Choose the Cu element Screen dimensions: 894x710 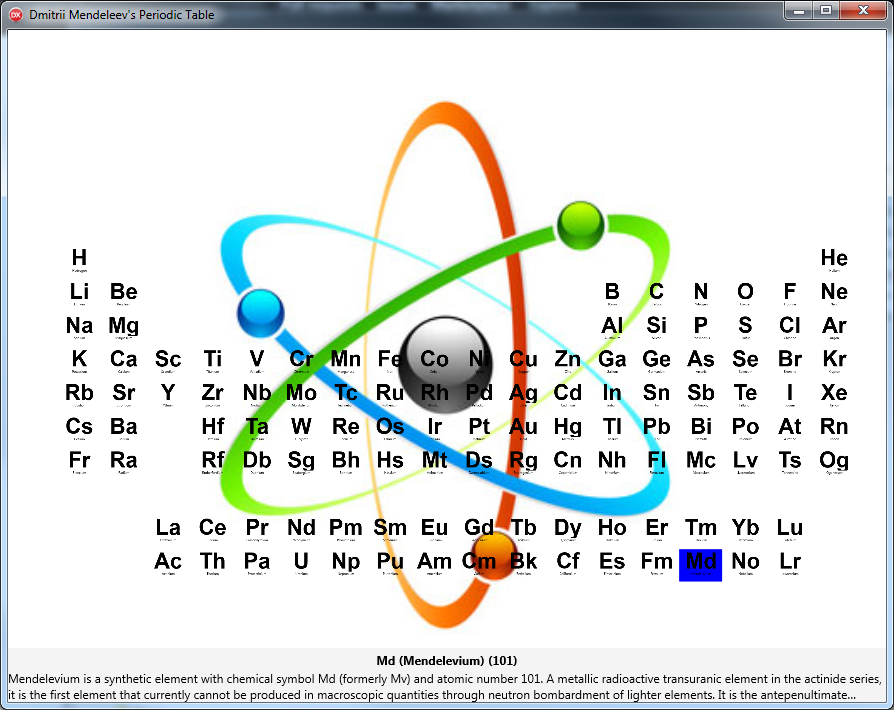pos(523,360)
